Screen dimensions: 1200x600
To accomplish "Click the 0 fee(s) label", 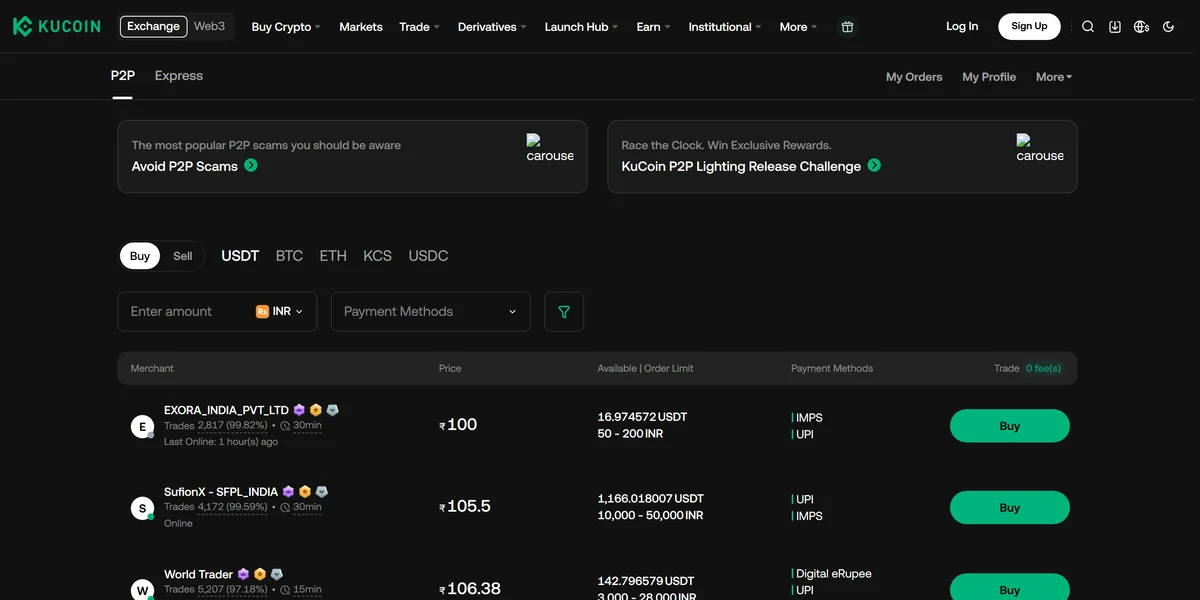I will coord(1043,368).
